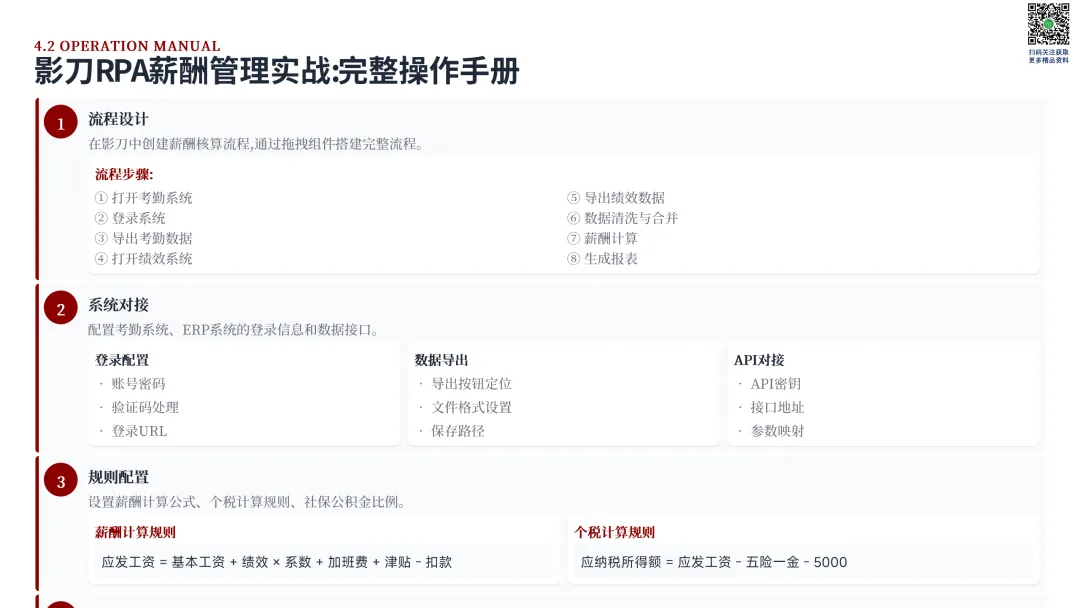Screen dimensions: 1080x608
Task: Select step ① 打开考勤系统
Action: coord(143,198)
